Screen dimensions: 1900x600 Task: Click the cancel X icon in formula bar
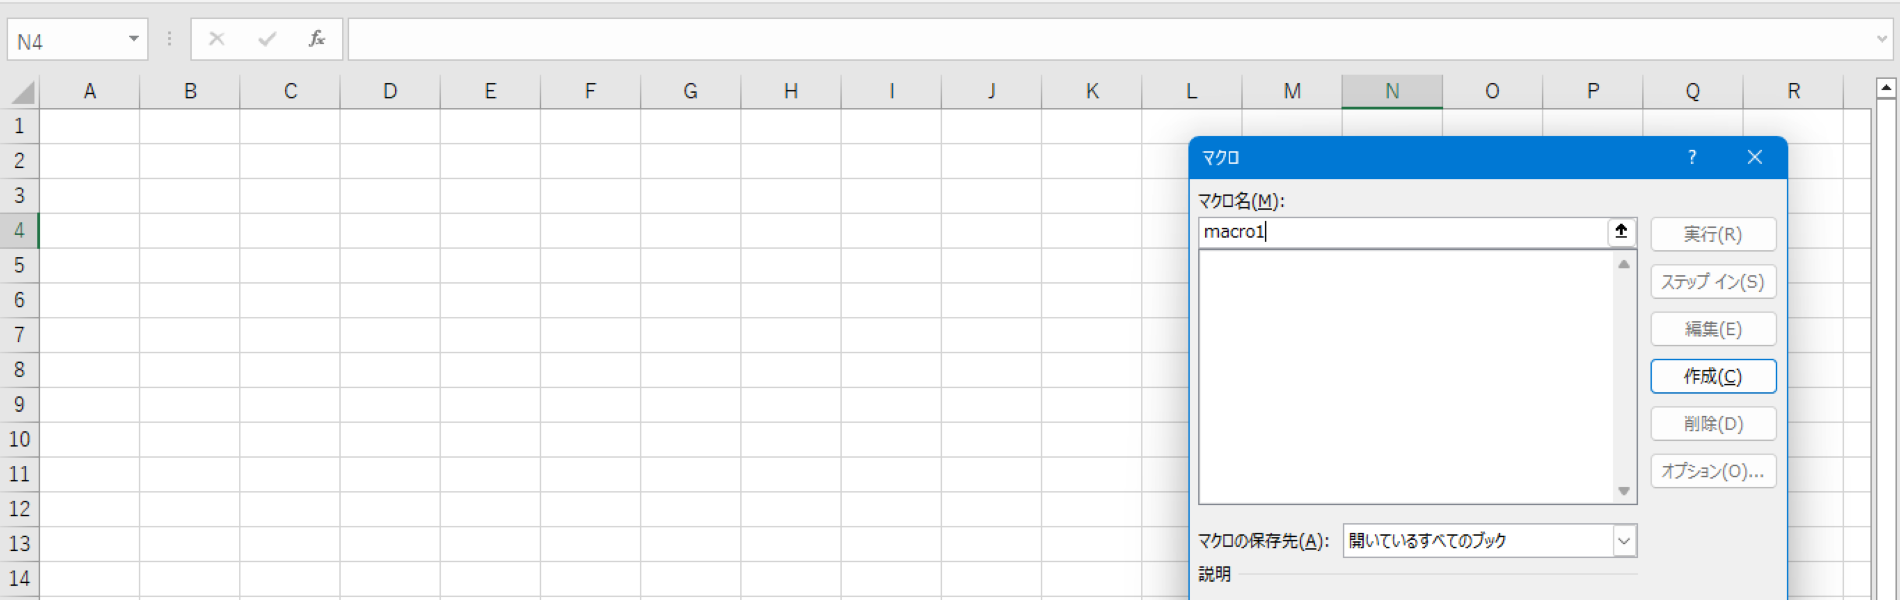click(x=216, y=39)
